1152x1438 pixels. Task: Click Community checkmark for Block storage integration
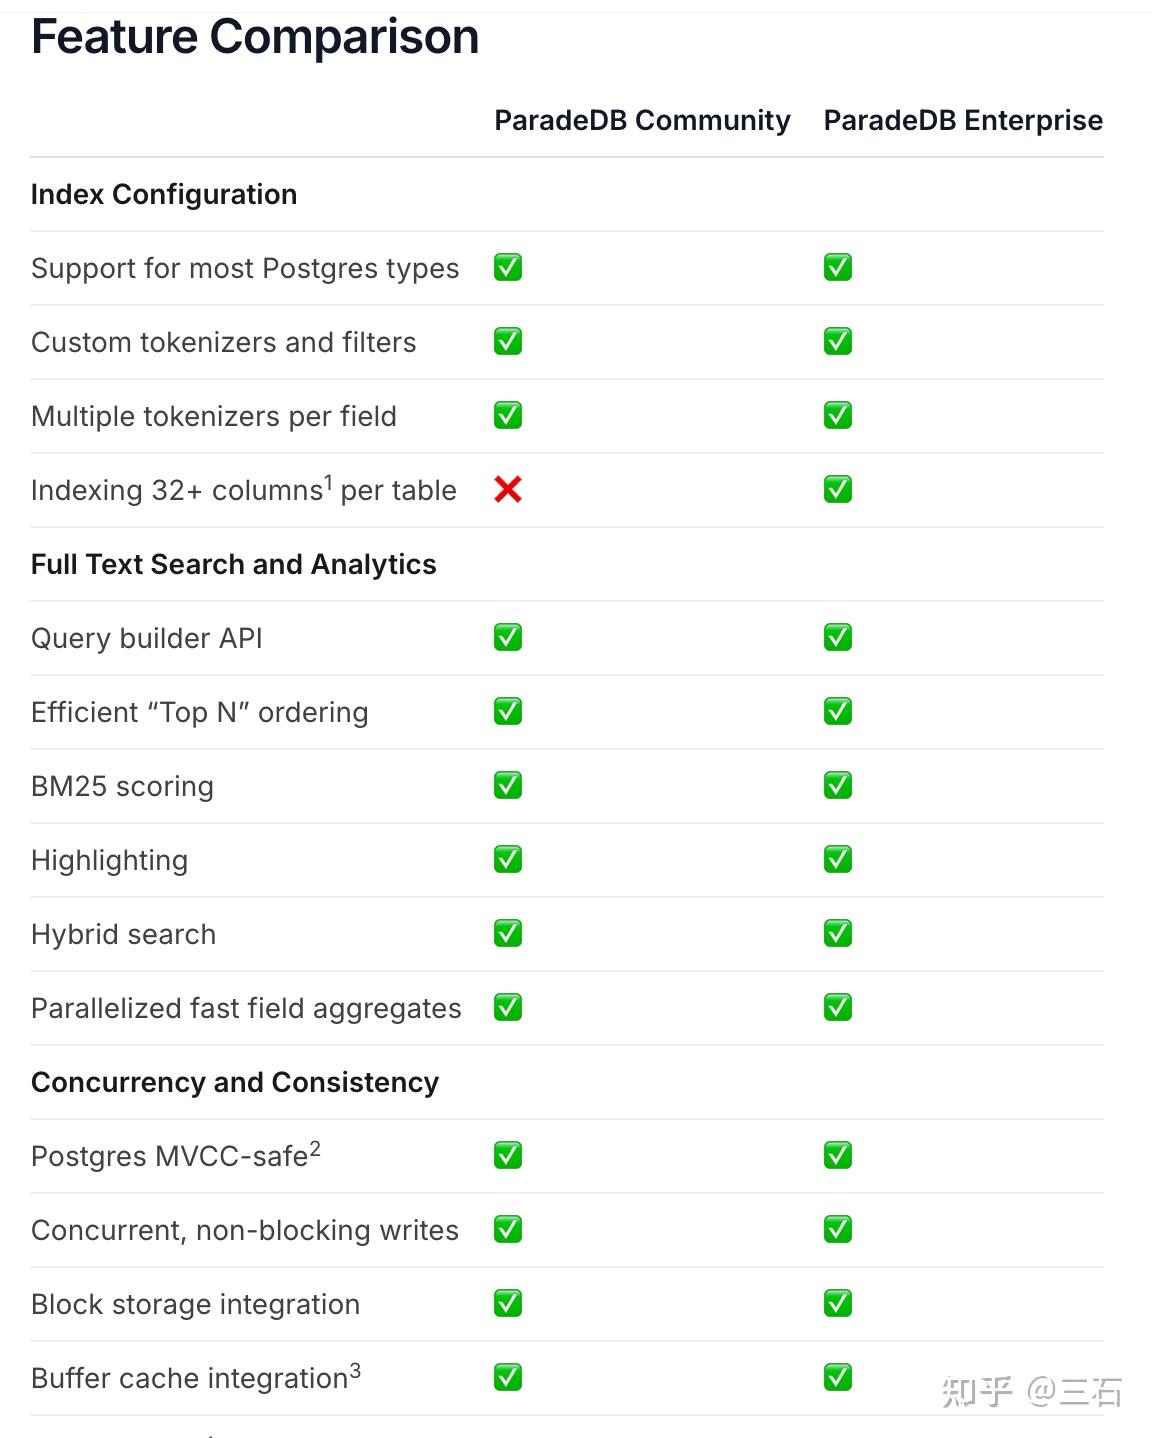(x=508, y=1303)
